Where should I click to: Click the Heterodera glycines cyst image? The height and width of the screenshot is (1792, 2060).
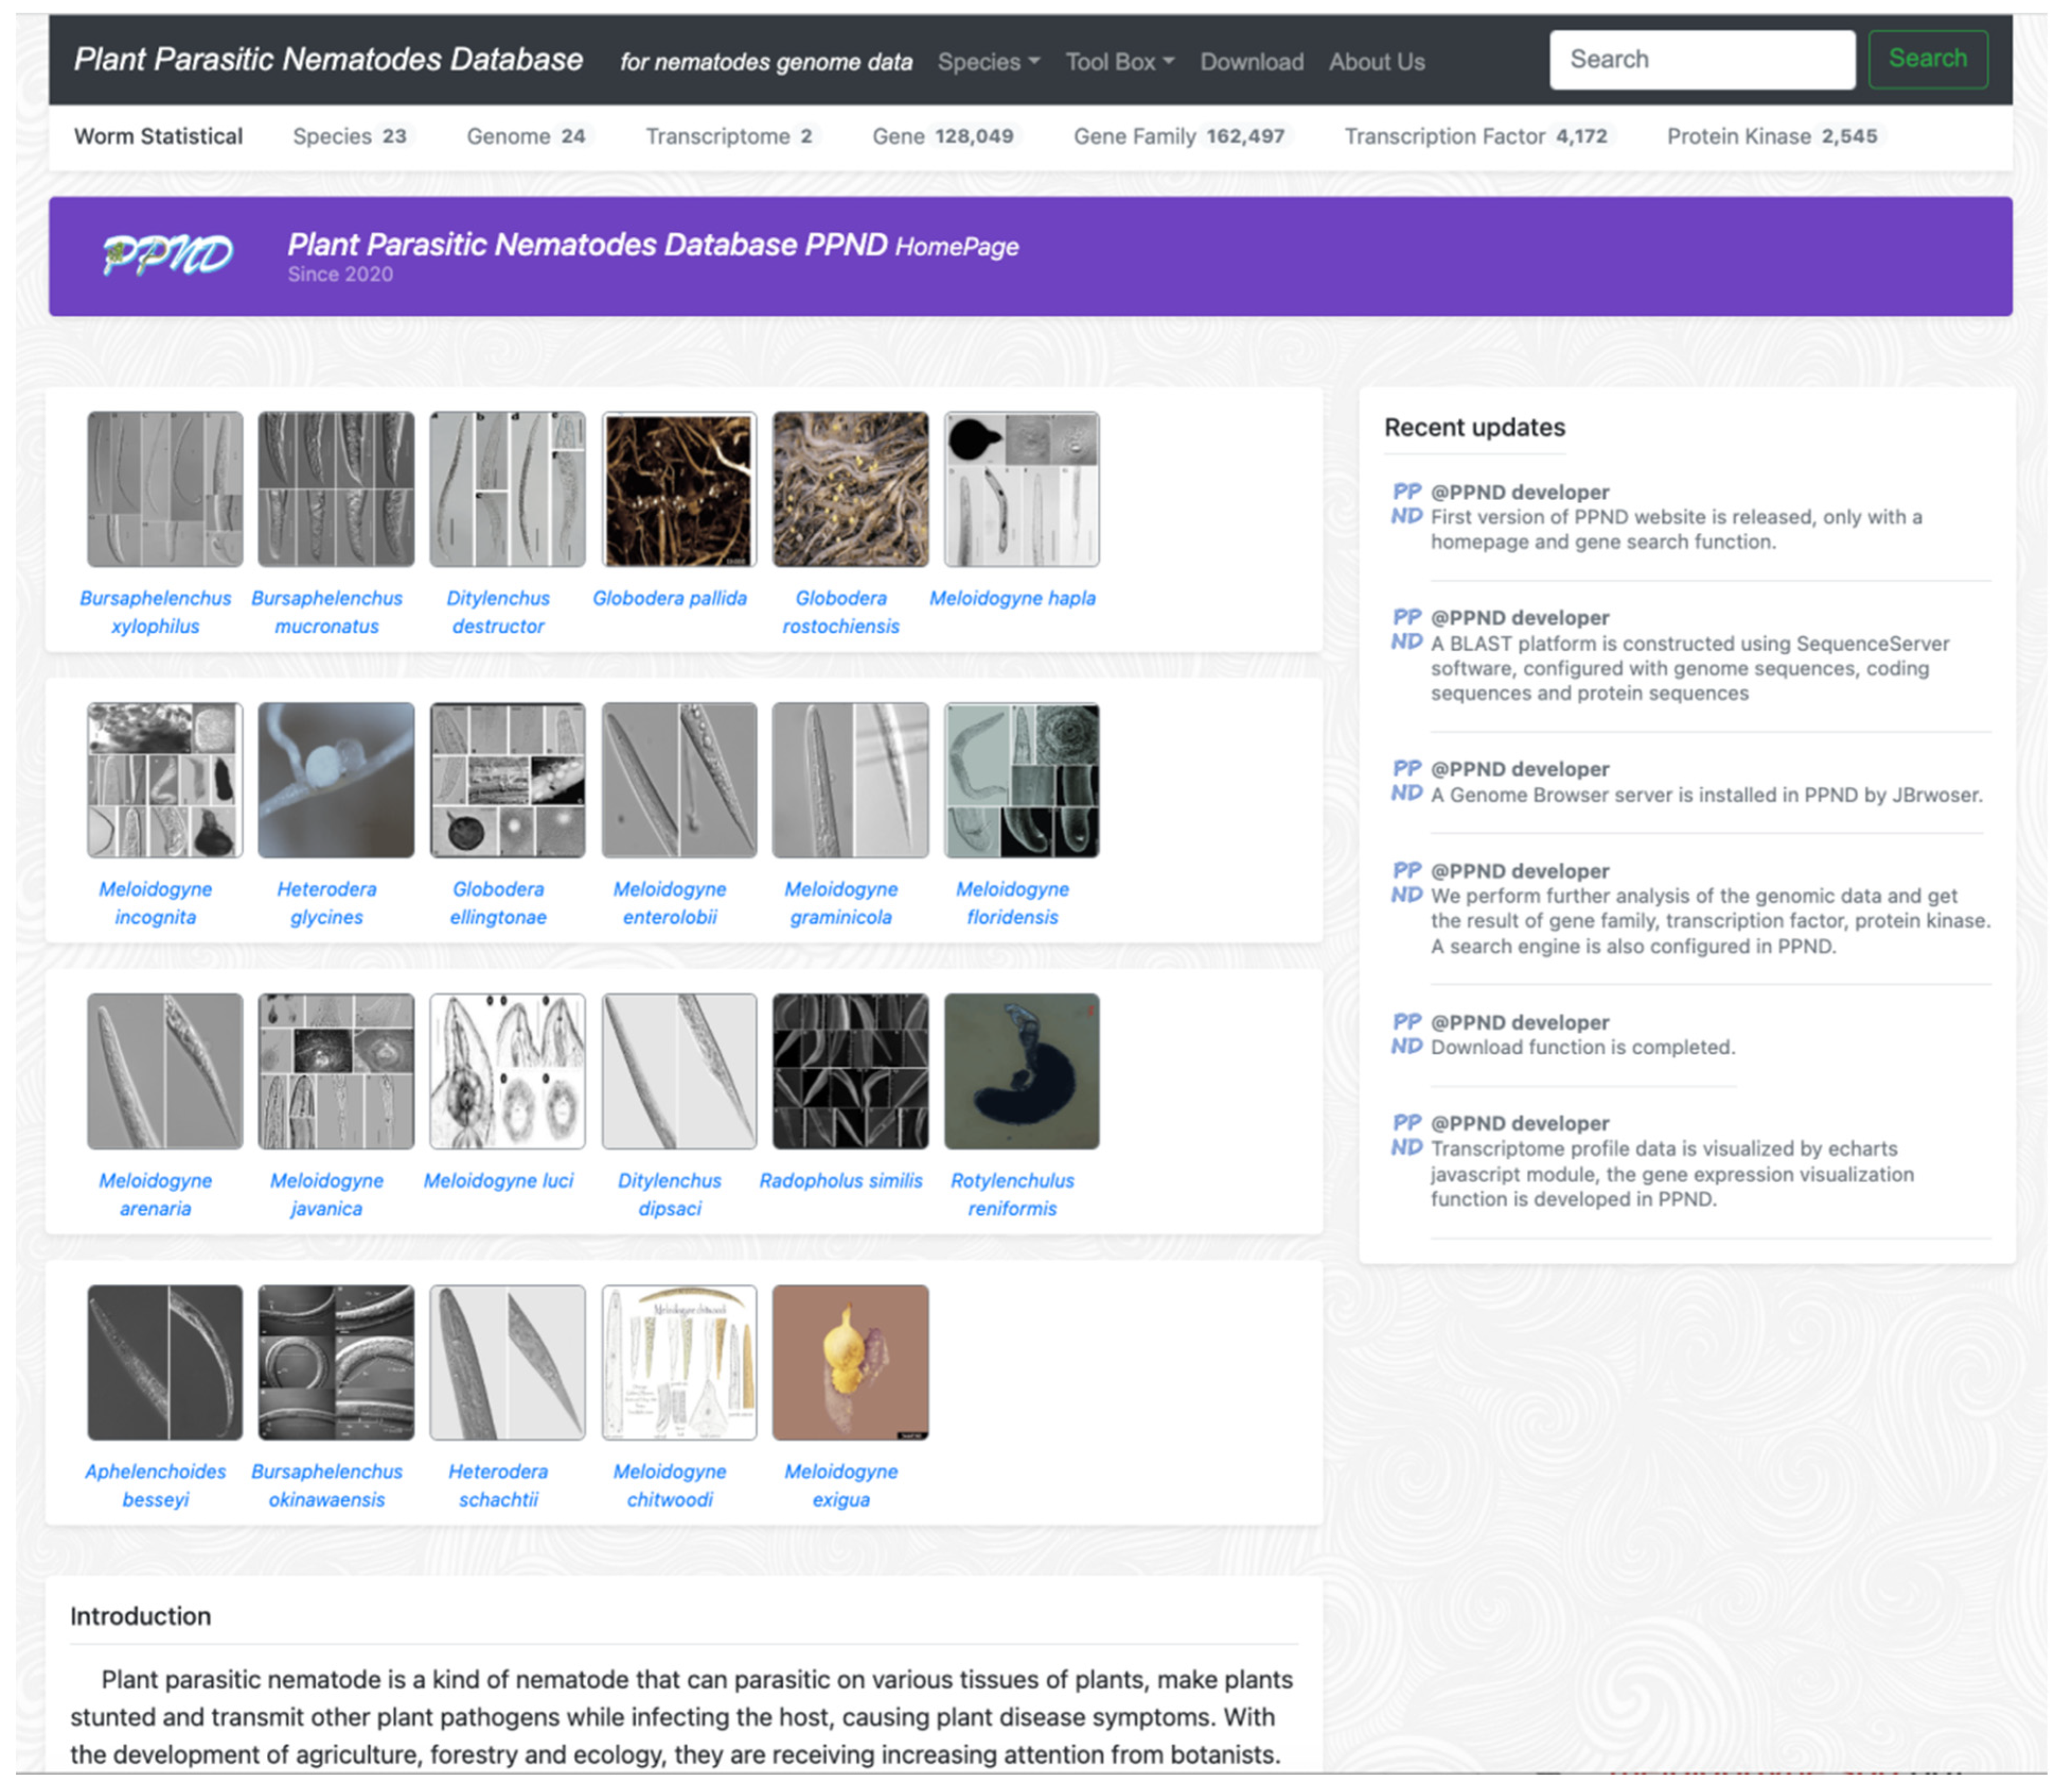[336, 780]
